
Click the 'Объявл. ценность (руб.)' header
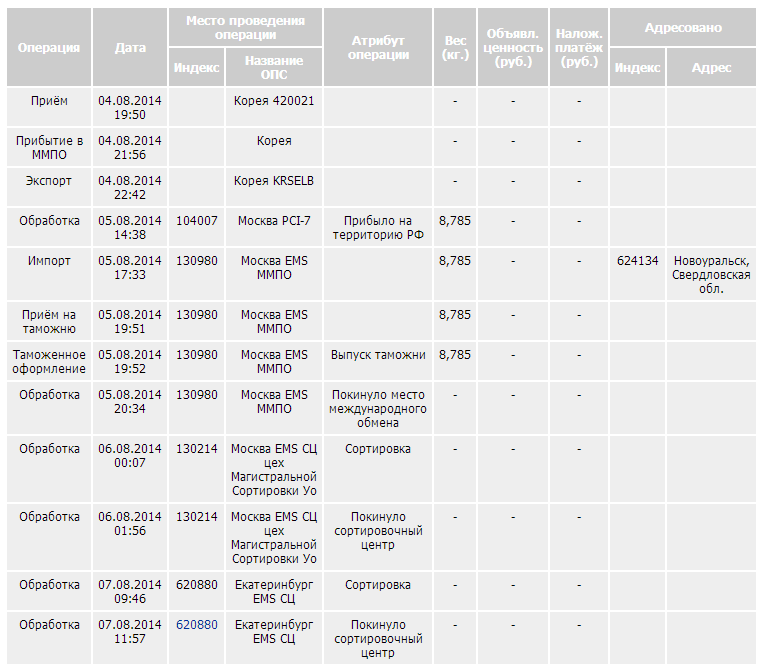click(513, 47)
